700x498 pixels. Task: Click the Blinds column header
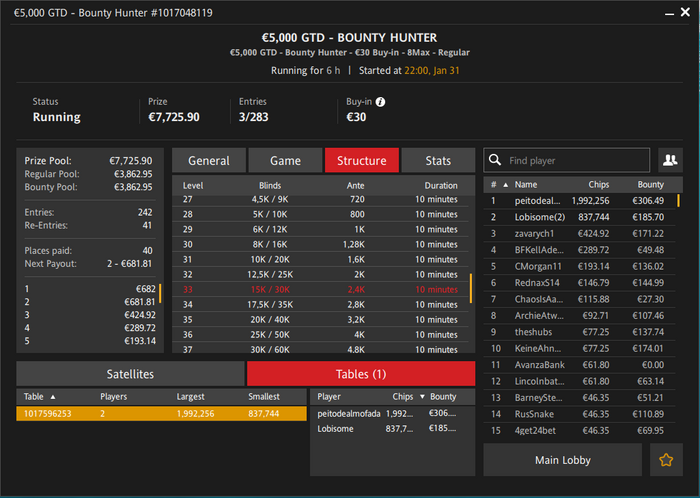(x=270, y=185)
